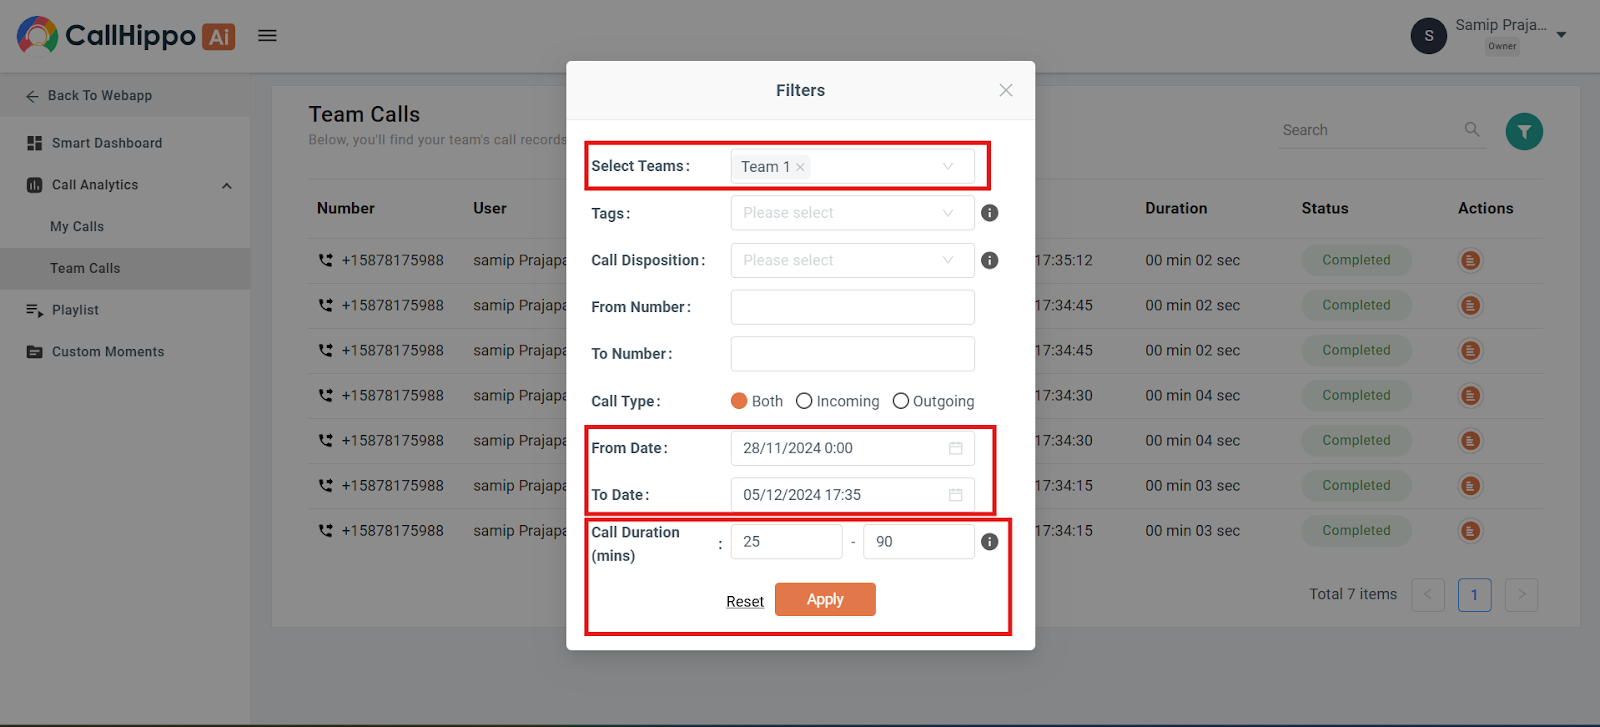Screen dimensions: 1600x727
Task: Show info about Tags
Action: tap(990, 213)
